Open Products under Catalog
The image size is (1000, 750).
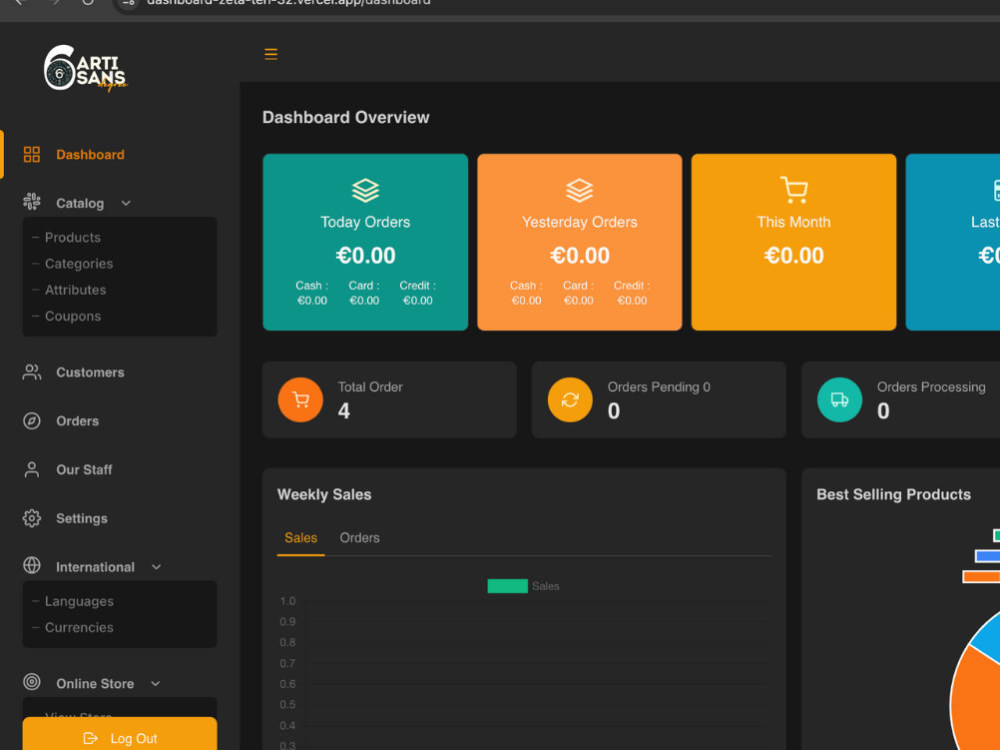(73, 237)
